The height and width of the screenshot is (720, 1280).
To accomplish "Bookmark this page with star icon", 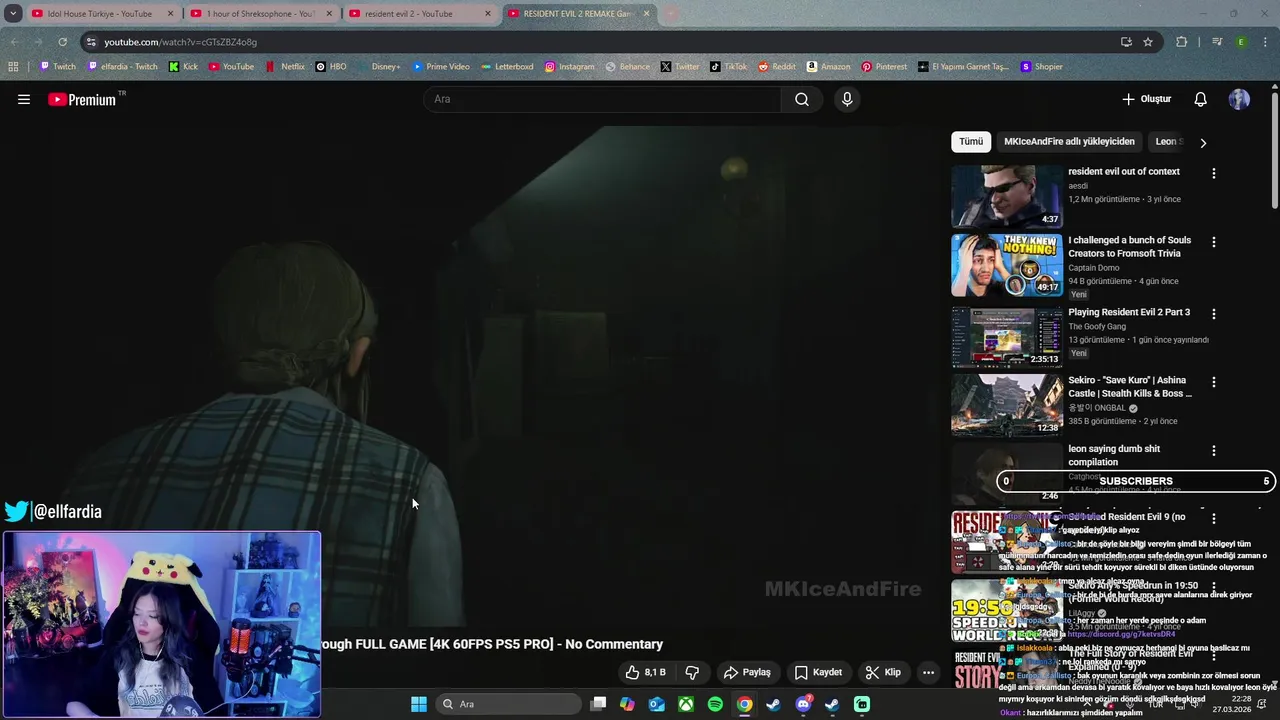I will point(1148,42).
